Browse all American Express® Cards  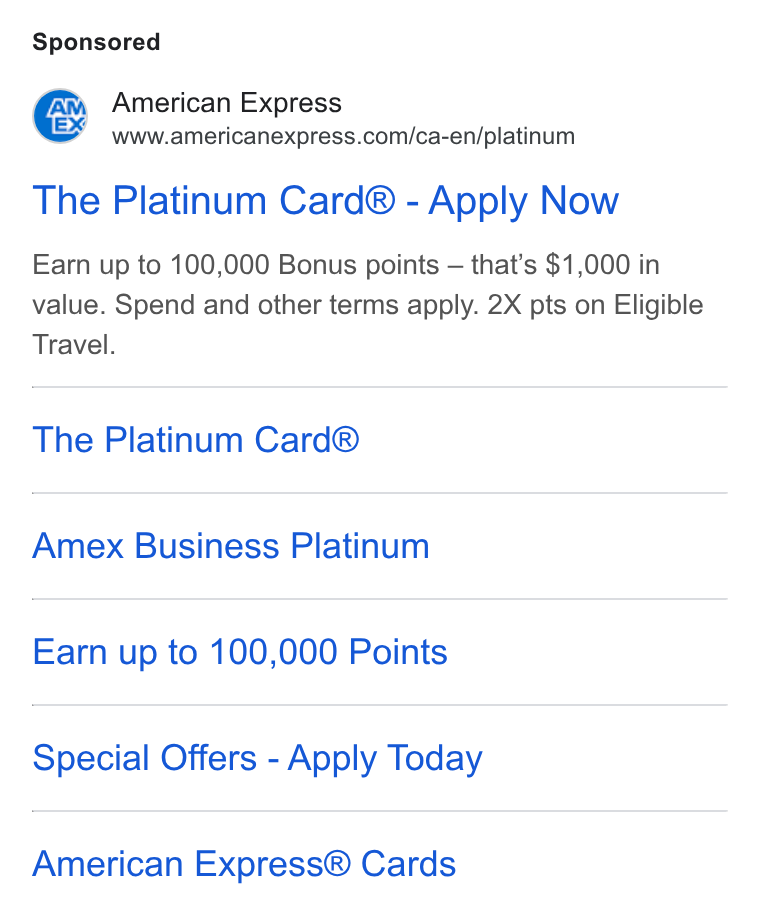244,864
